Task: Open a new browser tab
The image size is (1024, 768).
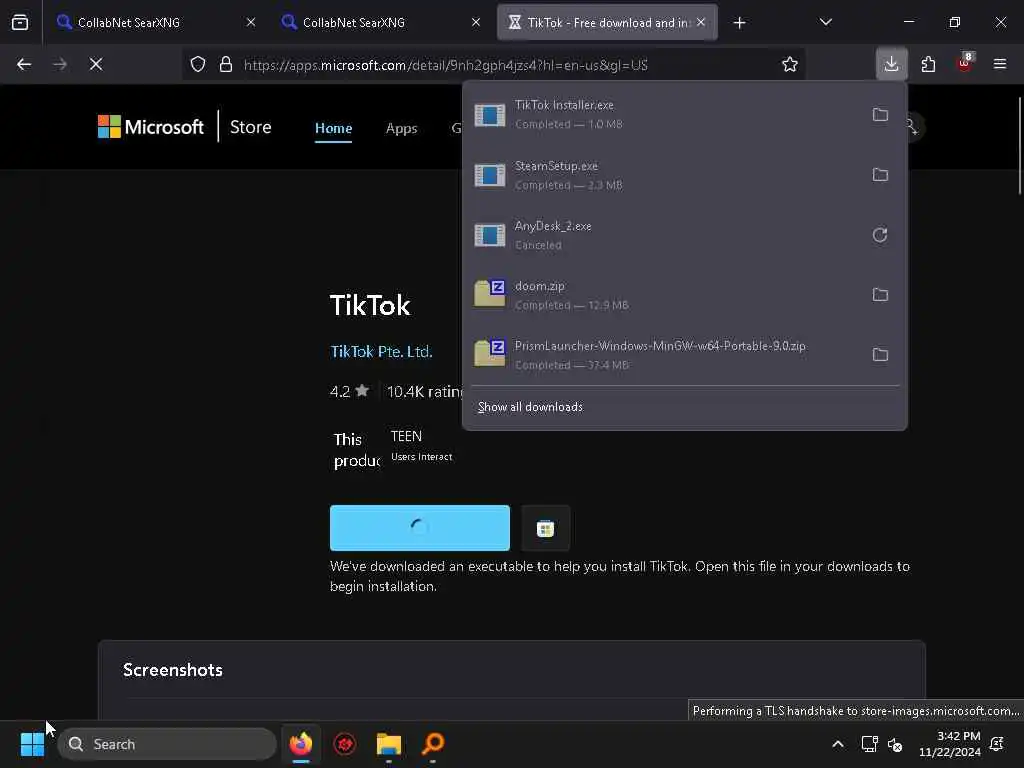Action: pos(739,23)
